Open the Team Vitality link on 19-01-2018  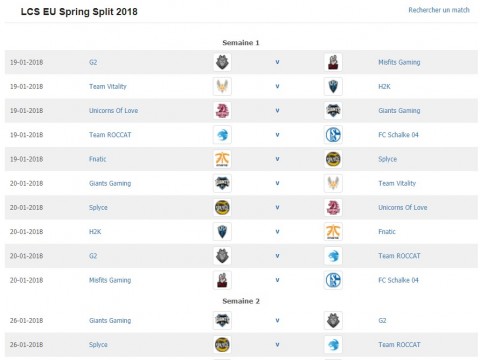108,87
